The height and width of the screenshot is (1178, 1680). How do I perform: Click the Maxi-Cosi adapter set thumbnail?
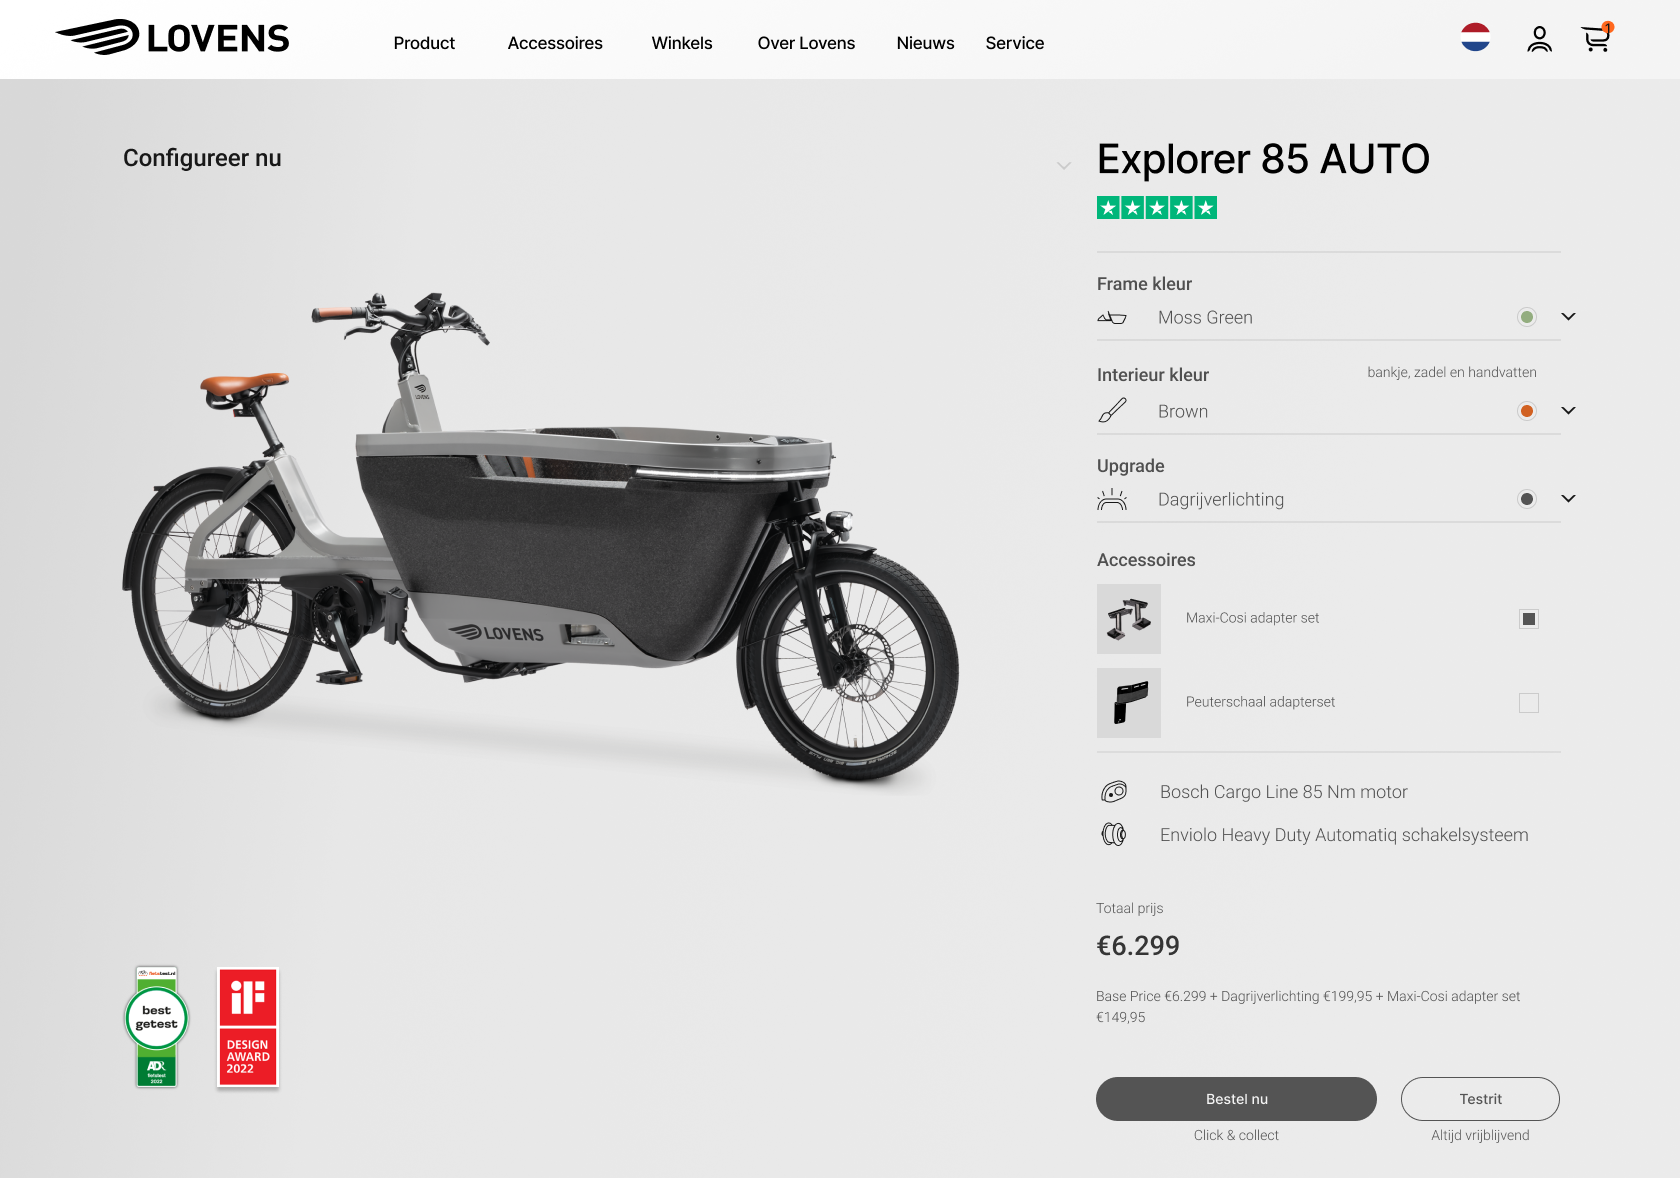(1129, 619)
